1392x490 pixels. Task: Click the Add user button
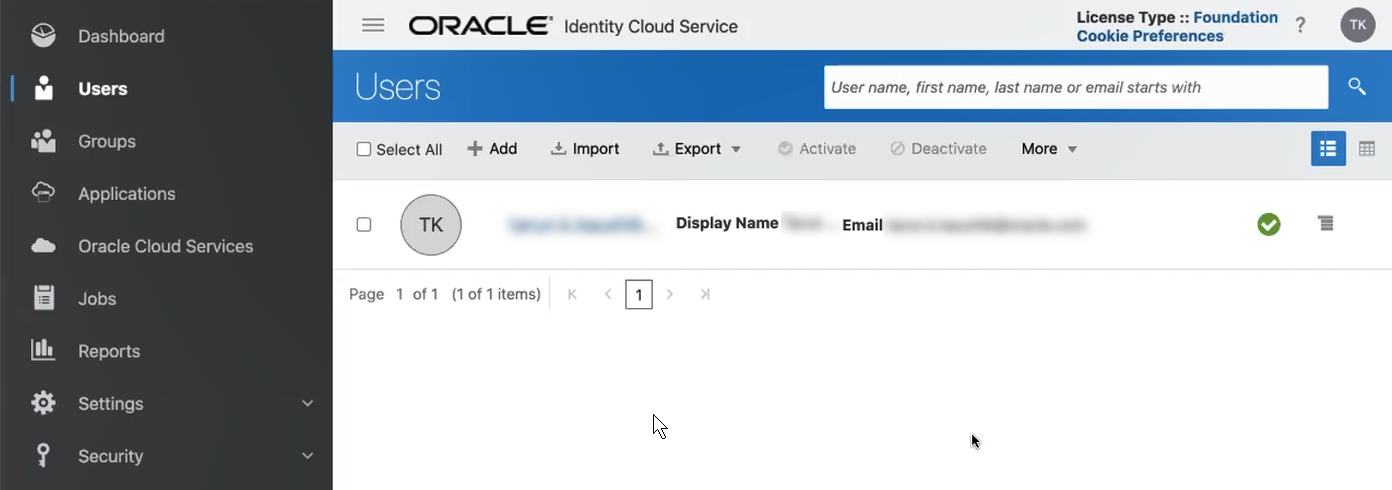click(x=492, y=149)
